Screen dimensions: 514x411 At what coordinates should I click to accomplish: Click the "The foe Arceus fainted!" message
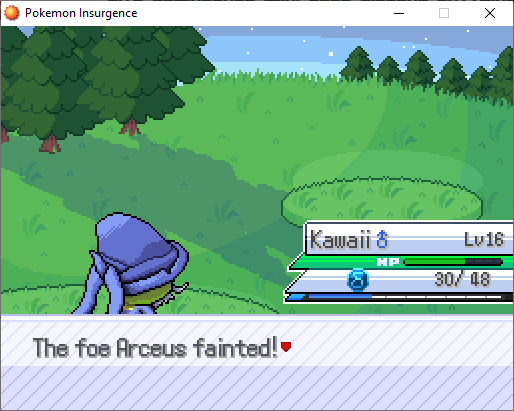[x=155, y=348]
